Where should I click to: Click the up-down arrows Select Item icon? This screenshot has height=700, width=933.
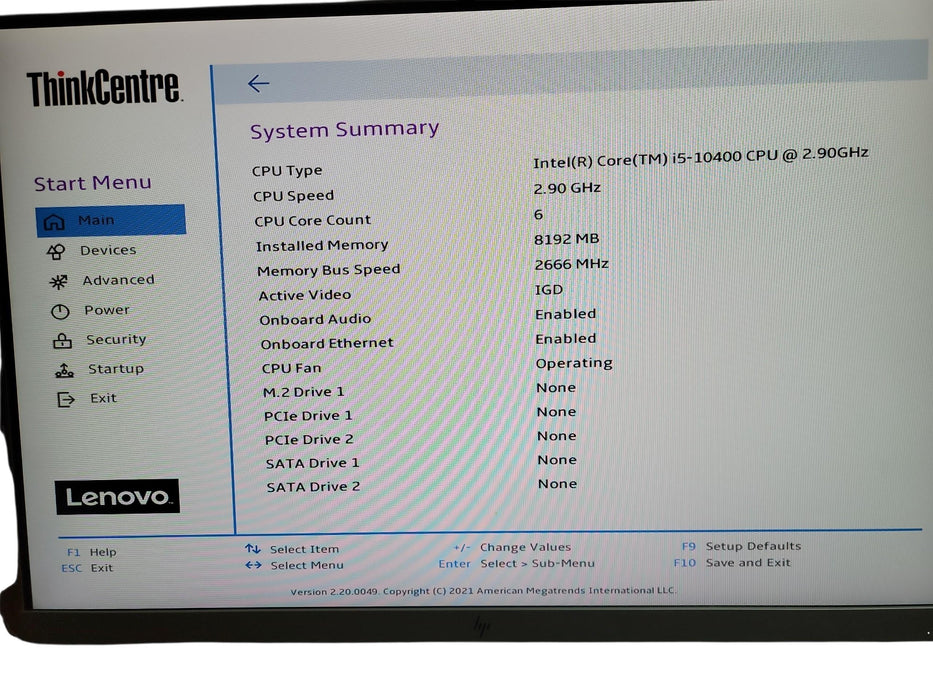(253, 549)
